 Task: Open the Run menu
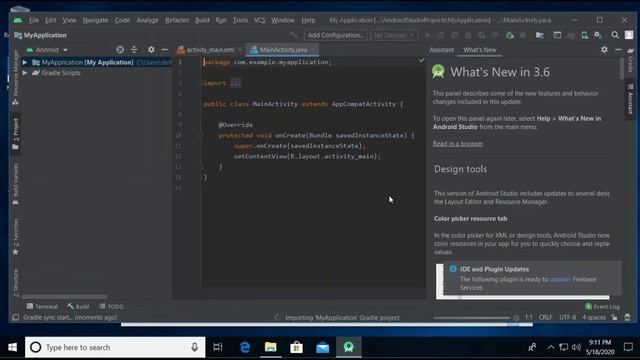tap(221, 20)
